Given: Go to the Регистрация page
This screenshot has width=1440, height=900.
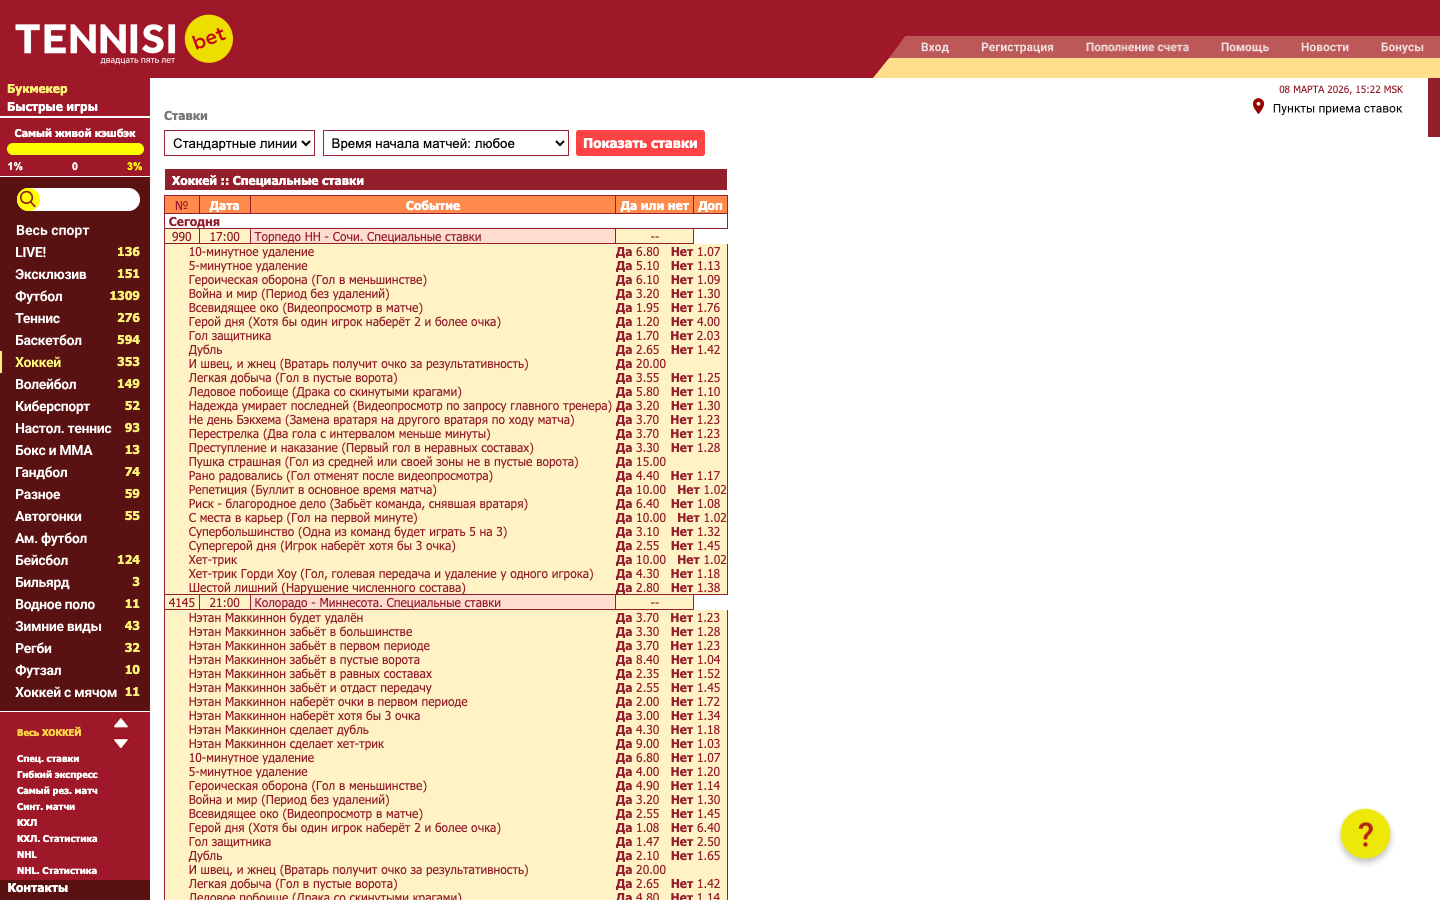Looking at the screenshot, I should pos(1017,47).
